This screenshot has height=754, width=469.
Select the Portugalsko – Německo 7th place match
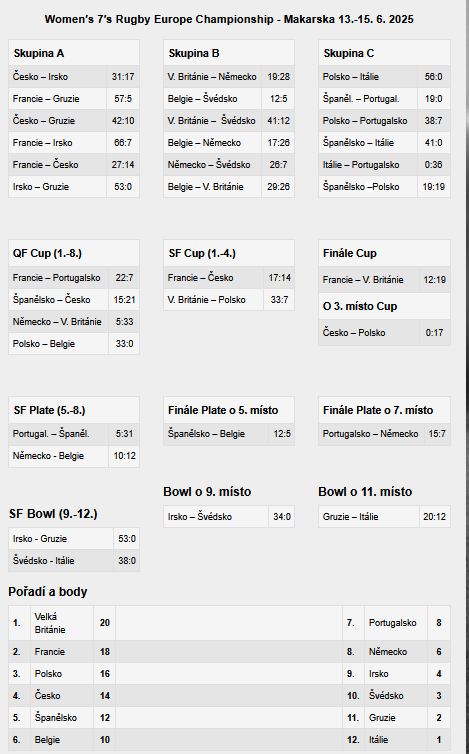click(384, 434)
